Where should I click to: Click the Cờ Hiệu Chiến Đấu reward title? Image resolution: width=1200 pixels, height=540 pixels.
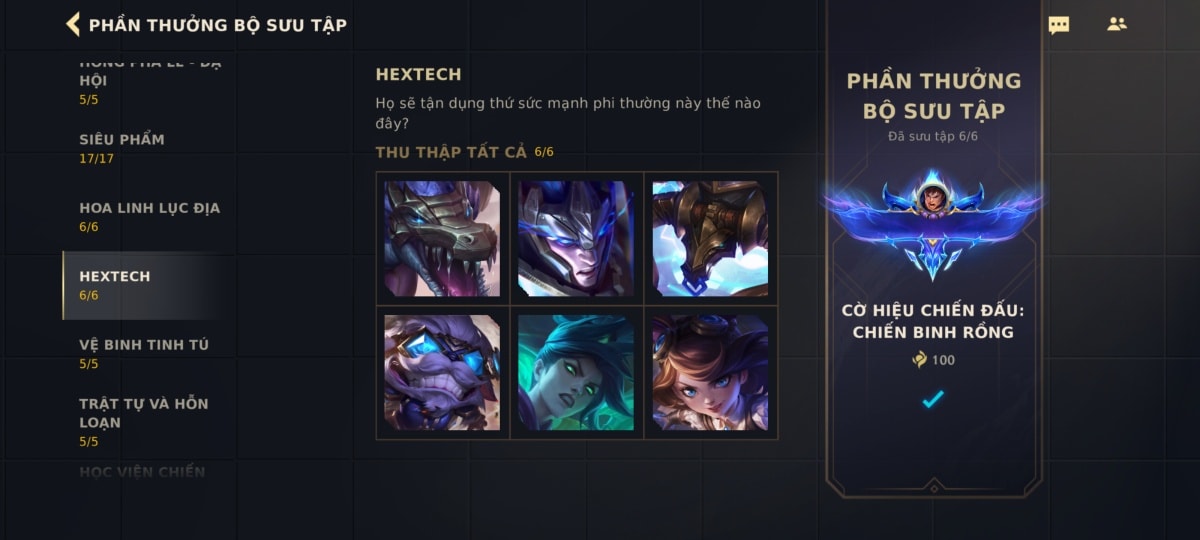coord(933,321)
